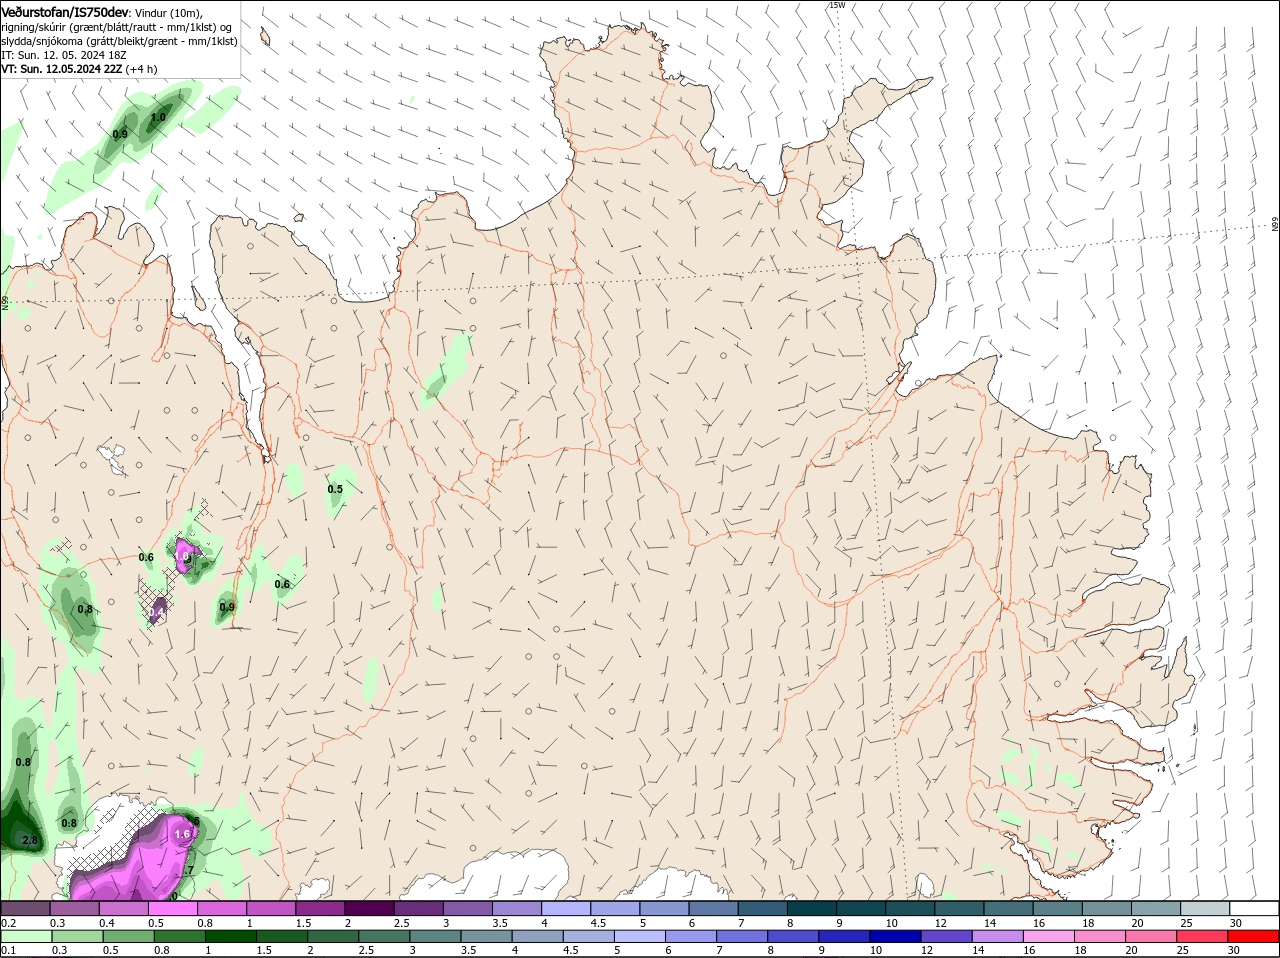The width and height of the screenshot is (1280, 958).
Task: Pick the white swatch at end of upper scale
Action: click(x=1254, y=908)
